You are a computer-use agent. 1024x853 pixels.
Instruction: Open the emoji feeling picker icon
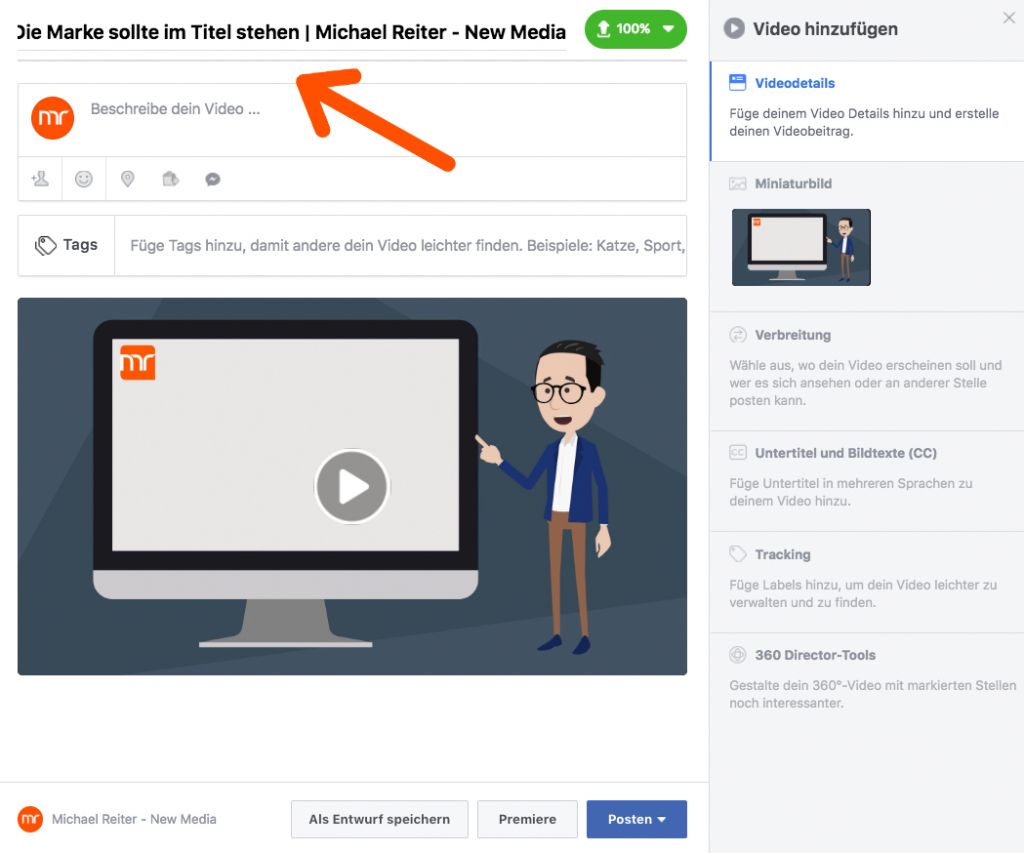pos(84,179)
